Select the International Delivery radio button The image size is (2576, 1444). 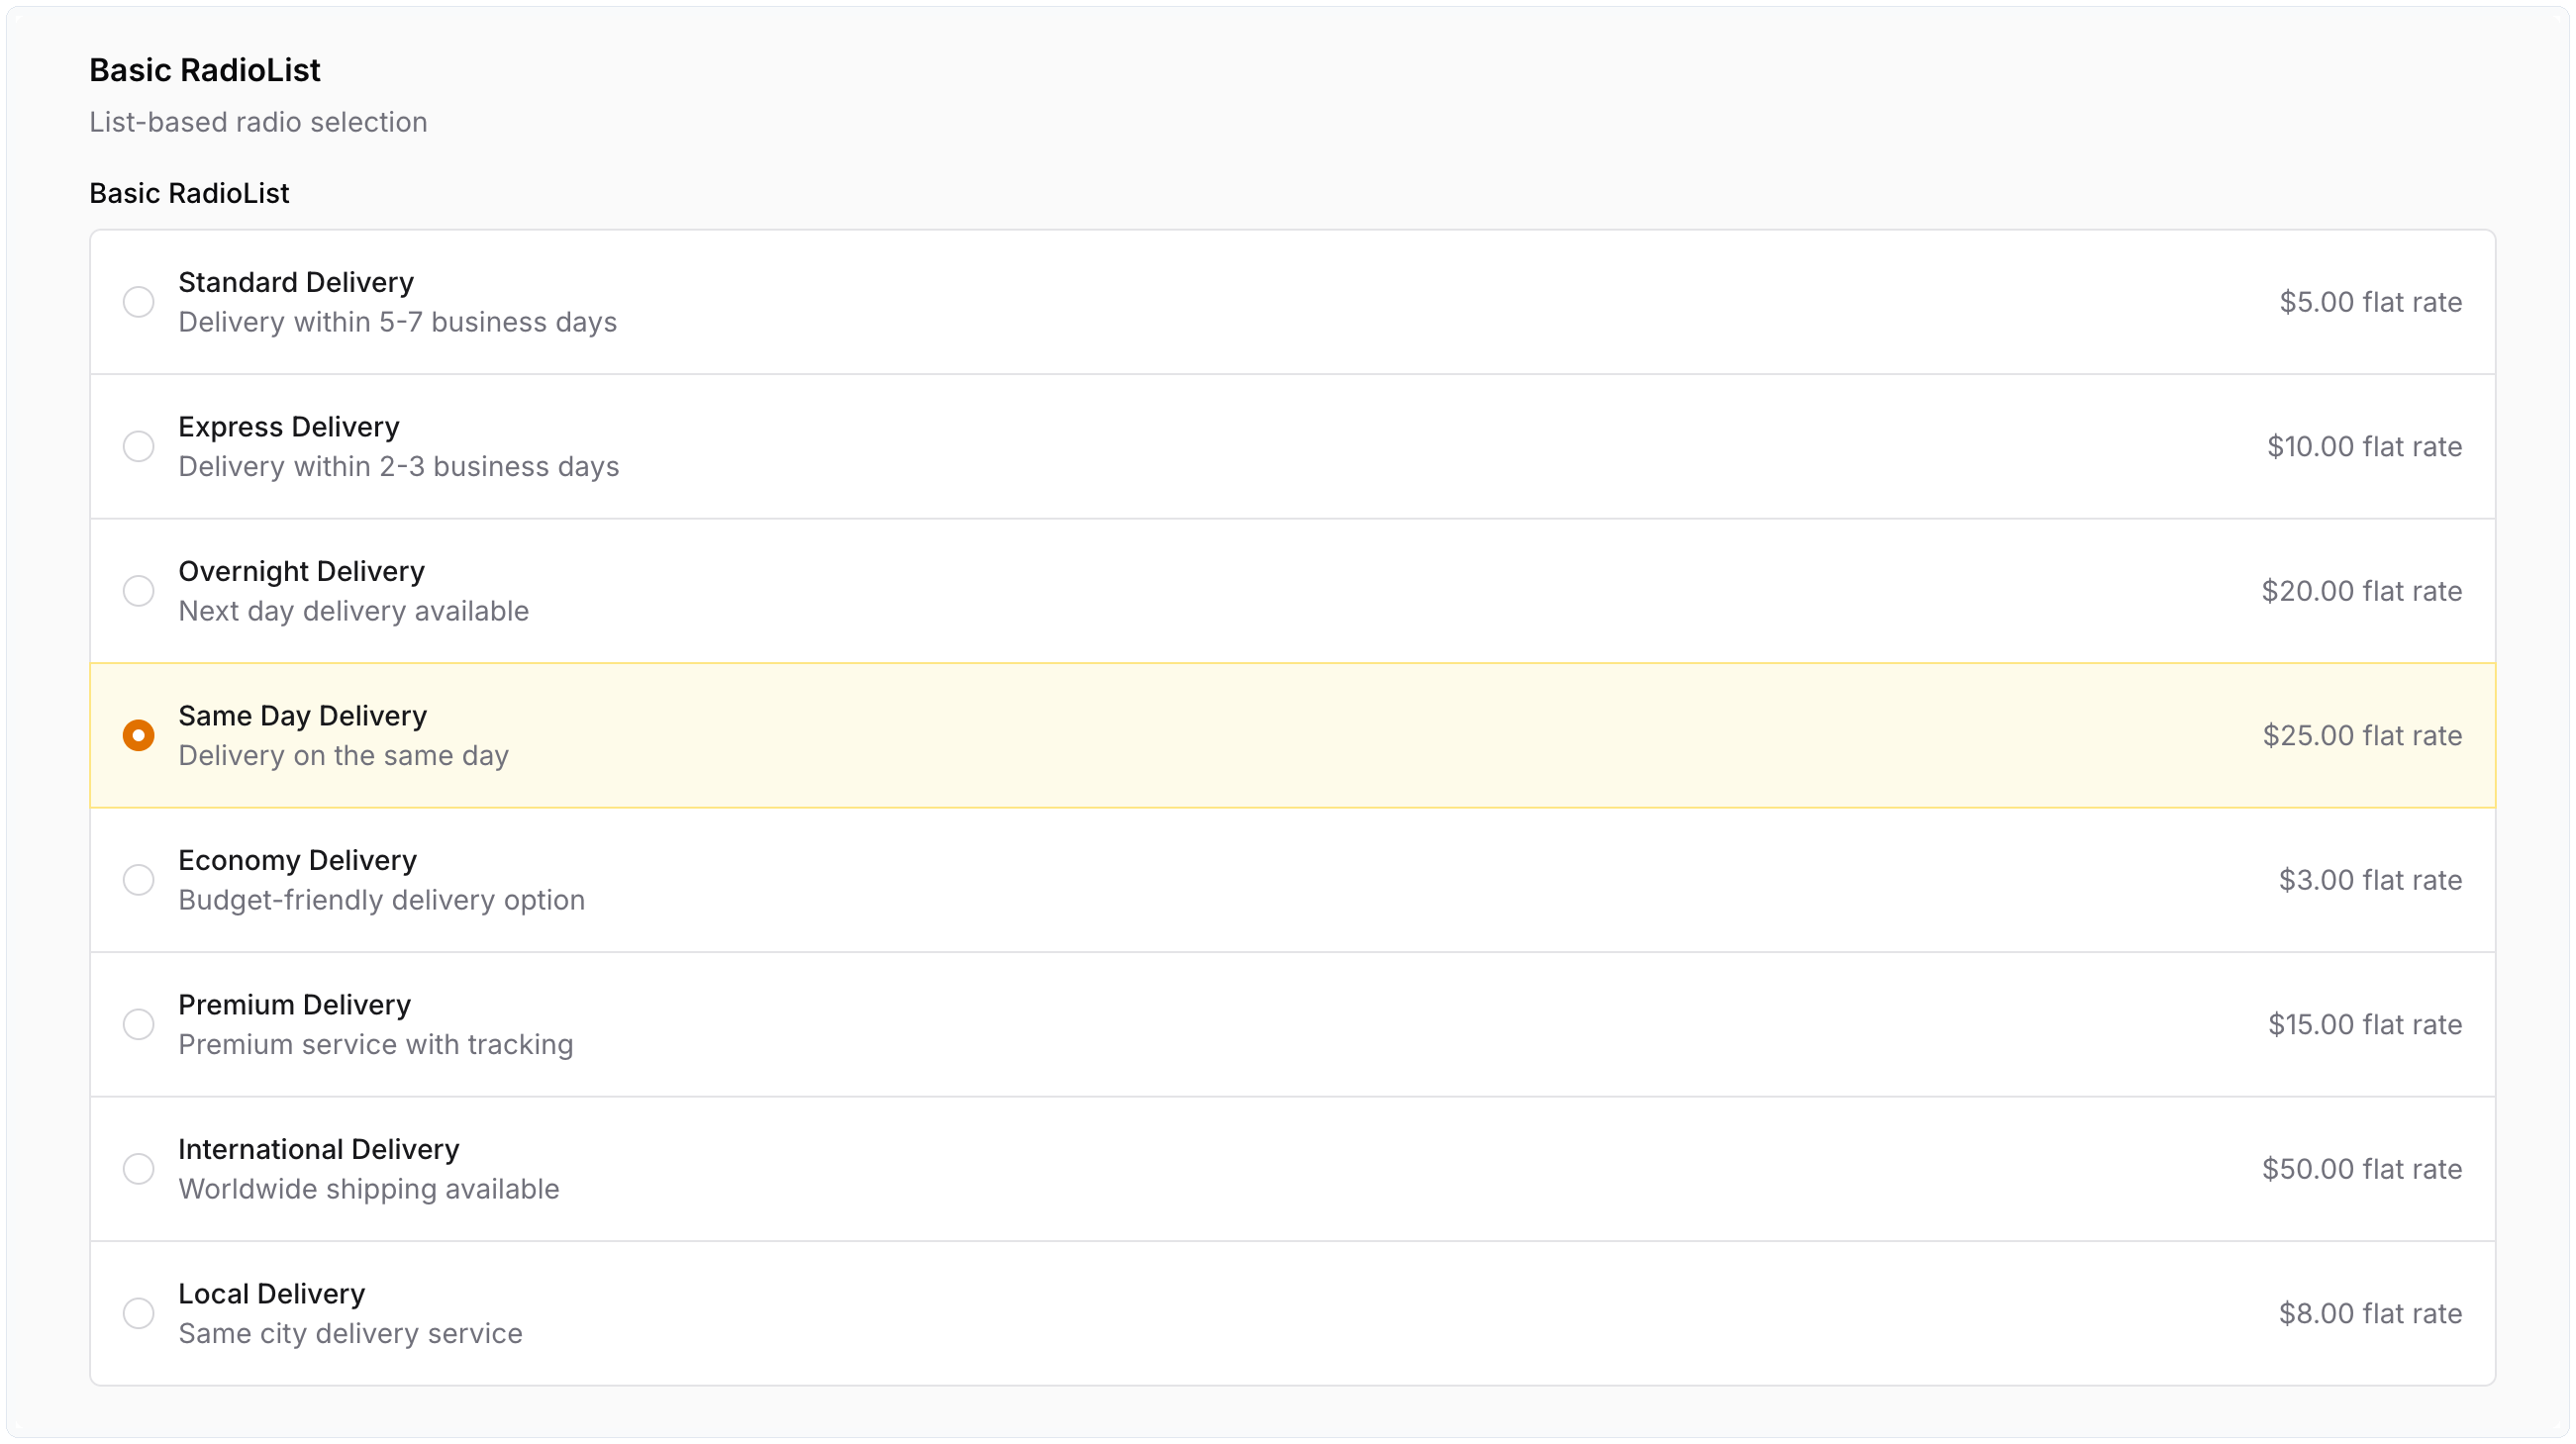pyautogui.click(x=138, y=1169)
